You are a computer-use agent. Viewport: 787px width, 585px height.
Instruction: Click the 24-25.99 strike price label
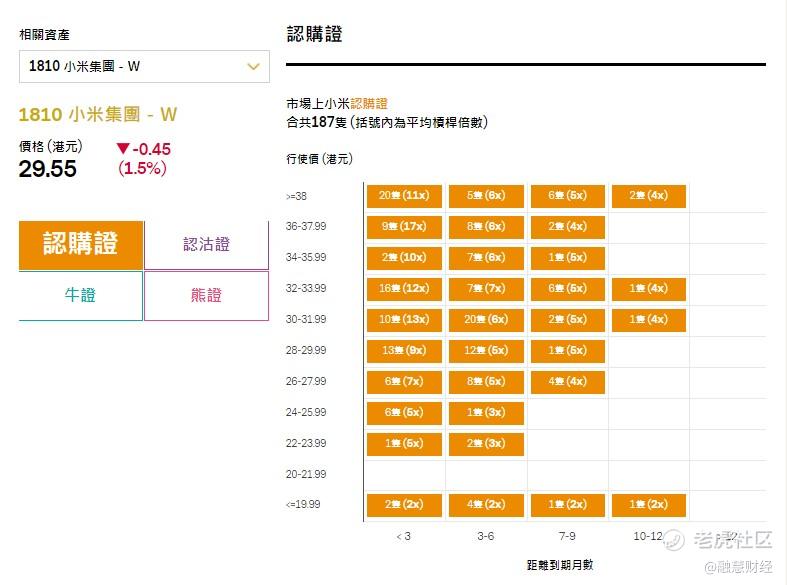306,412
